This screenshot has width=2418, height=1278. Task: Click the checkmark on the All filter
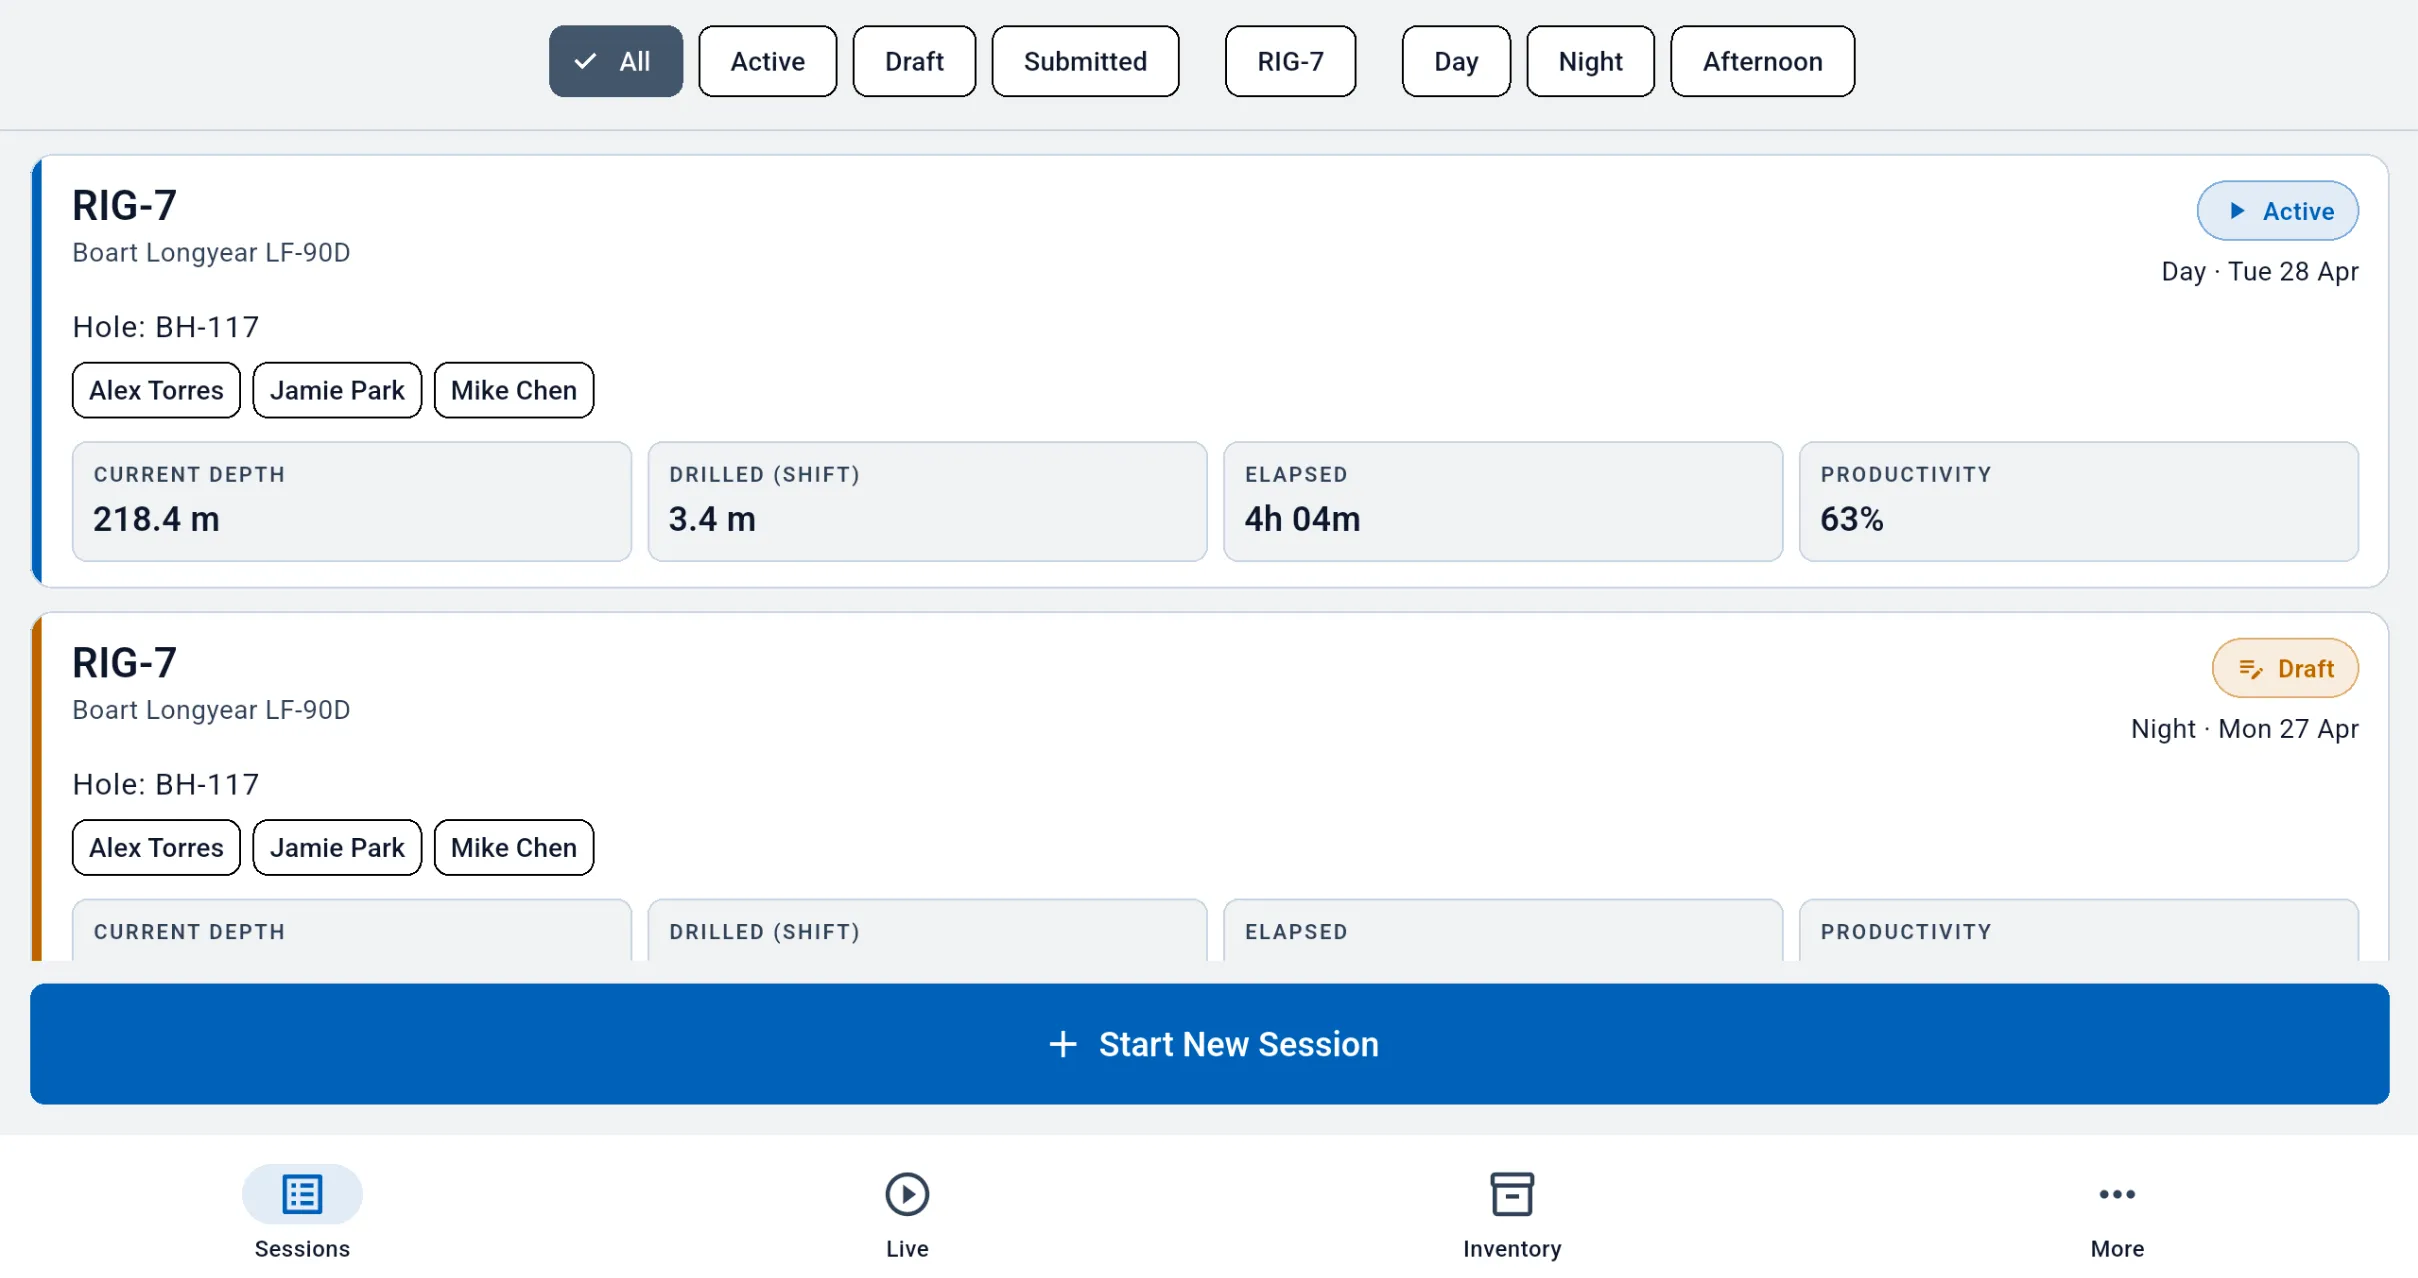pos(585,62)
